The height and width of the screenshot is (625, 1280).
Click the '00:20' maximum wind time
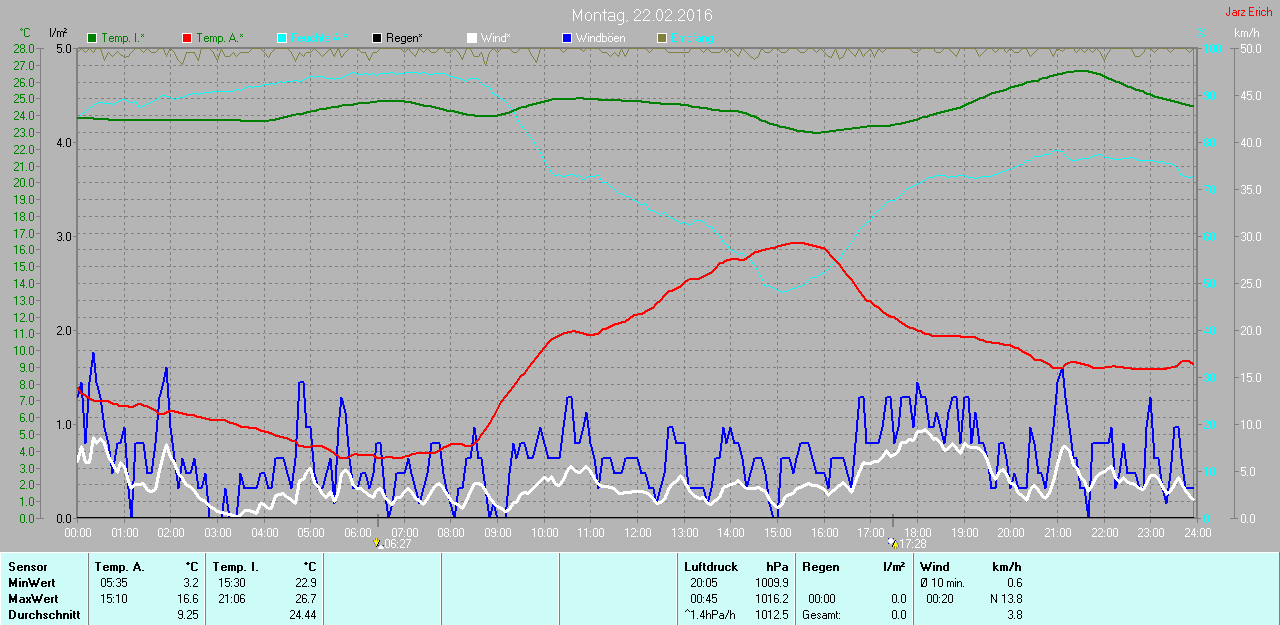coord(940,599)
